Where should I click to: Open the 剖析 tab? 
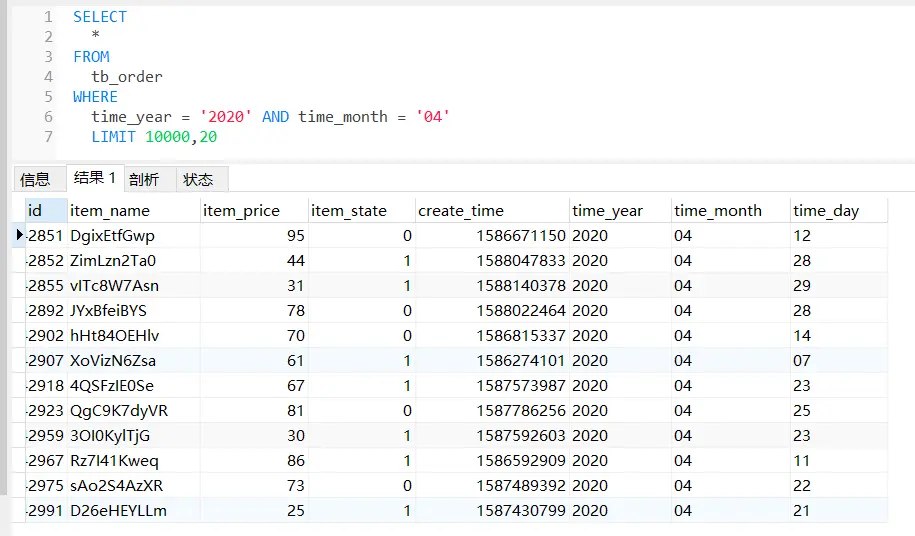coord(144,179)
